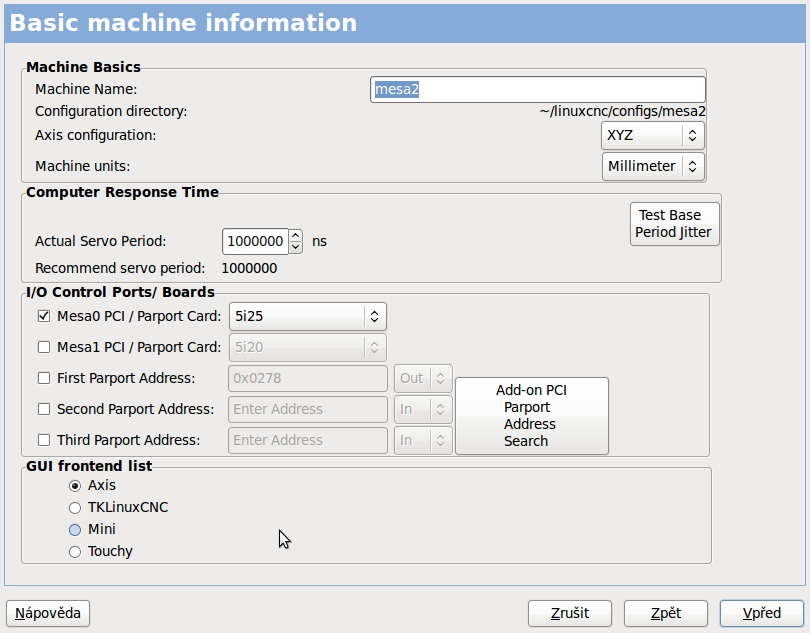Uncheck Mesa0 PCI / Parport Card checkbox
The width and height of the screenshot is (810, 633).
[x=43, y=317]
